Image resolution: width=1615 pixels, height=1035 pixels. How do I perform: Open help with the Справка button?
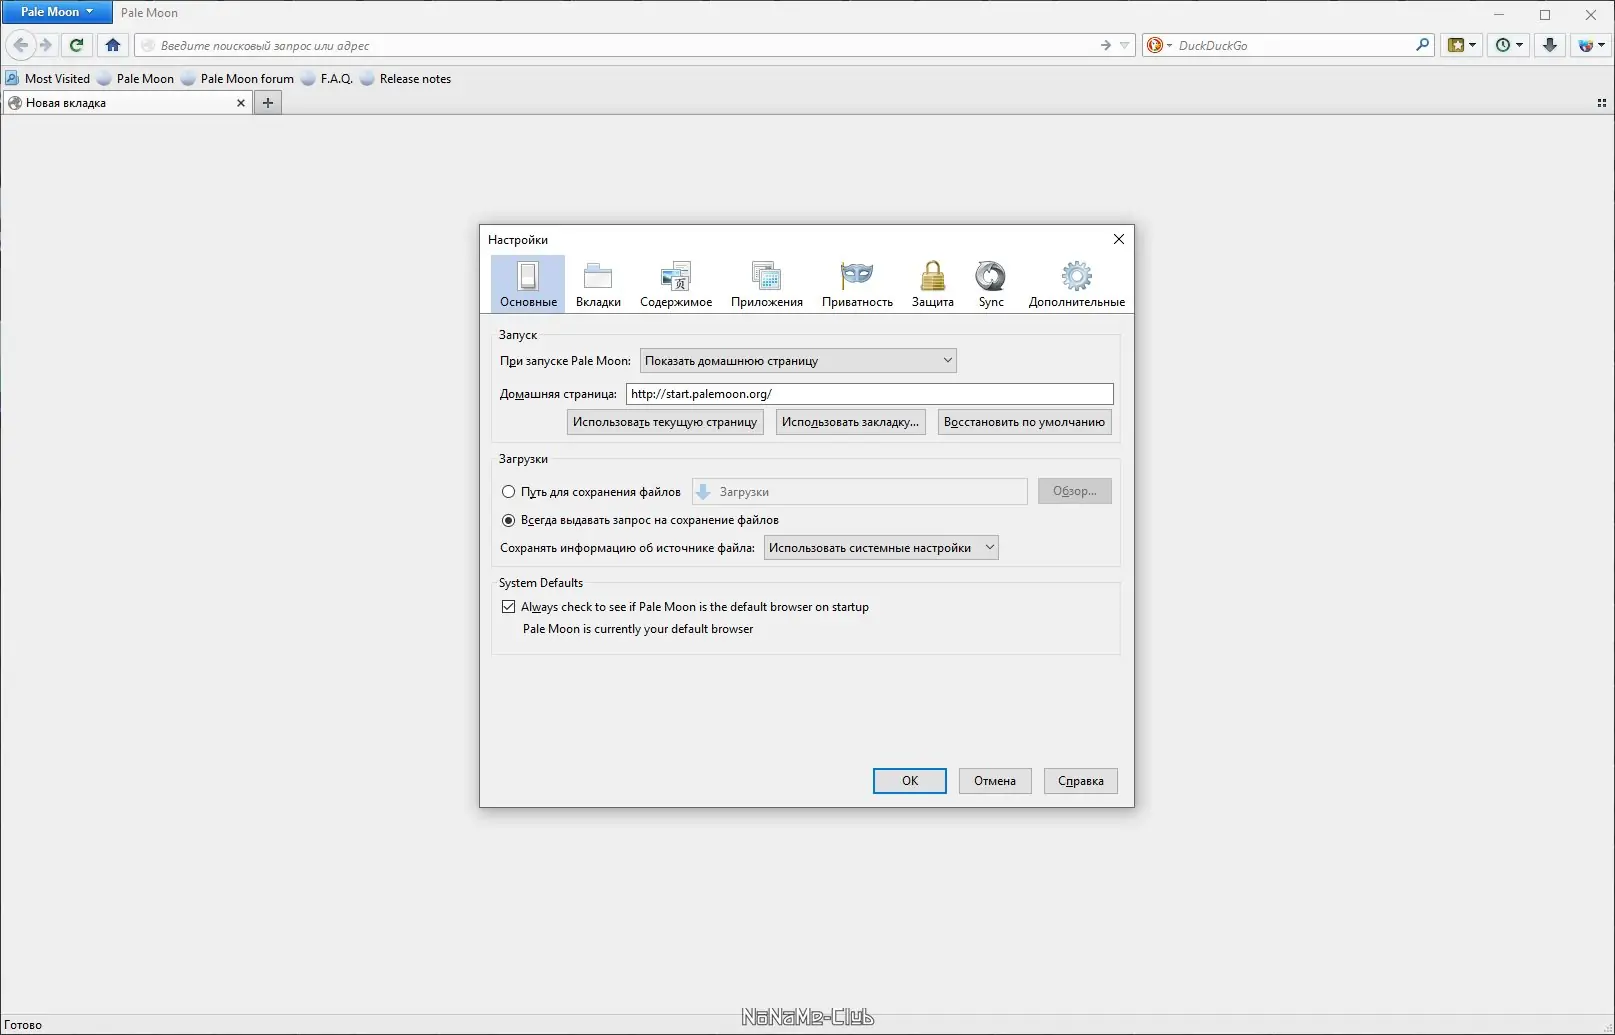pos(1081,781)
